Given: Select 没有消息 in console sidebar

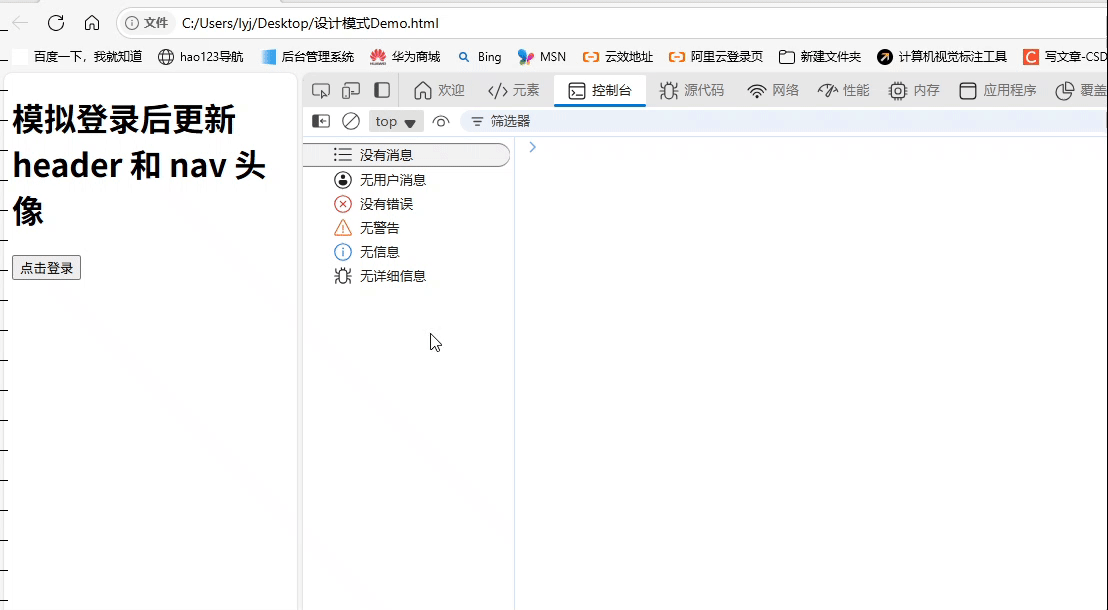Looking at the screenshot, I should tap(406, 155).
